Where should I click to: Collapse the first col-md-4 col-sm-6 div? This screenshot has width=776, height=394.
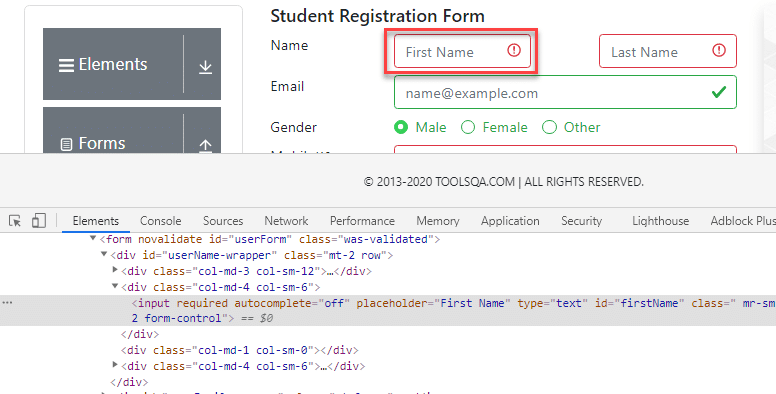[115, 286]
